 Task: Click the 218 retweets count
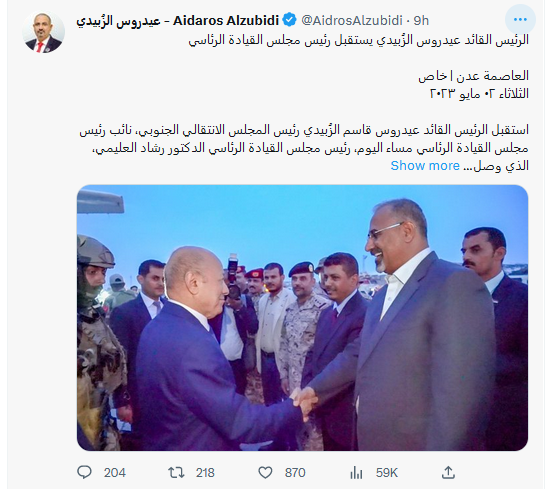pyautogui.click(x=205, y=473)
